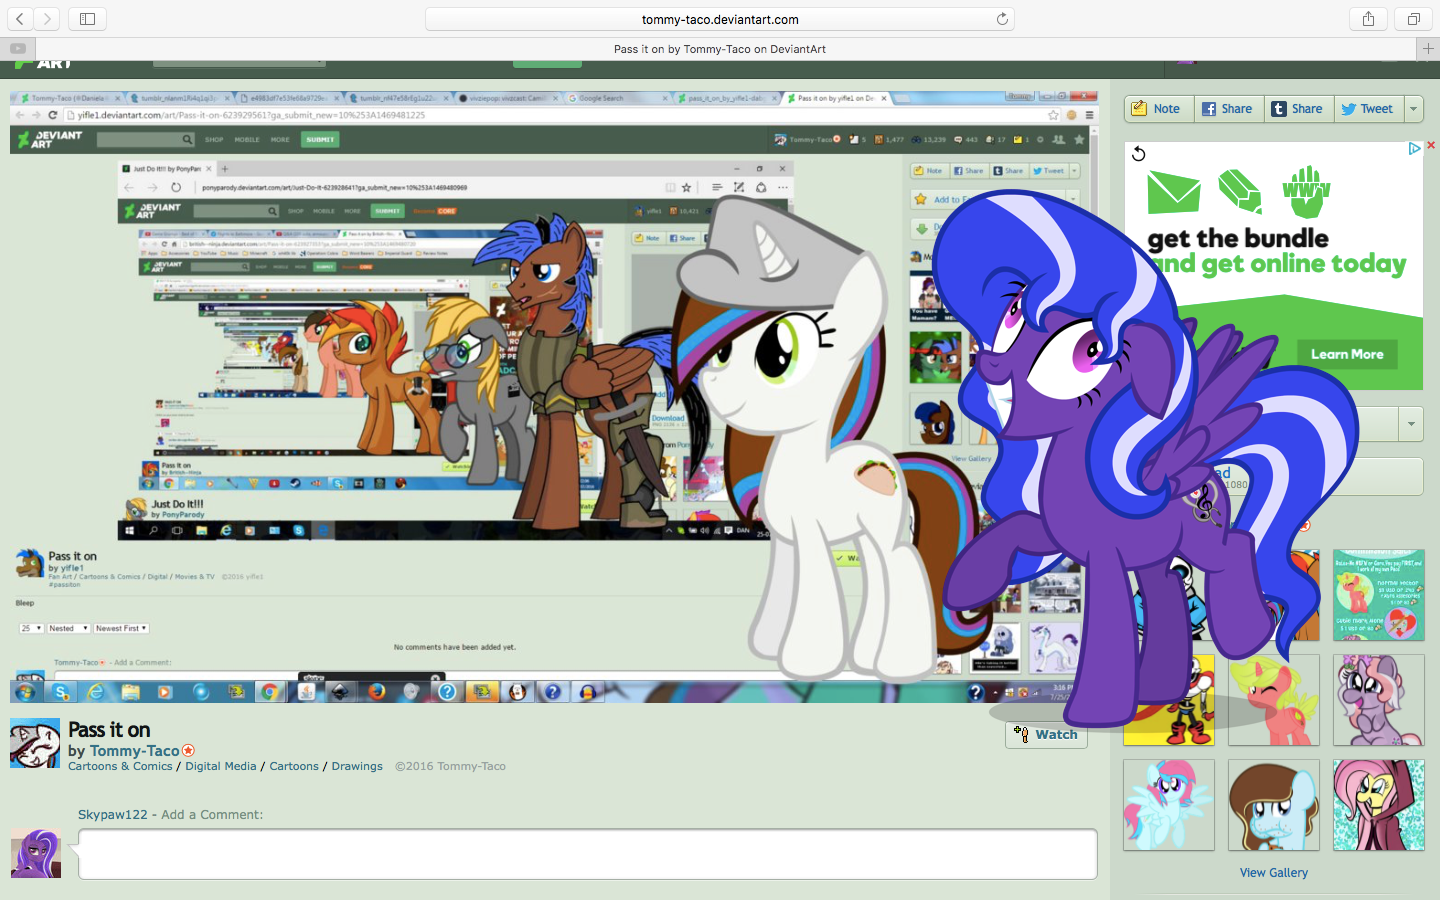This screenshot has height=900, width=1440.
Task: Open the red pony with yellow mane thumbnail
Action: [x=1274, y=700]
